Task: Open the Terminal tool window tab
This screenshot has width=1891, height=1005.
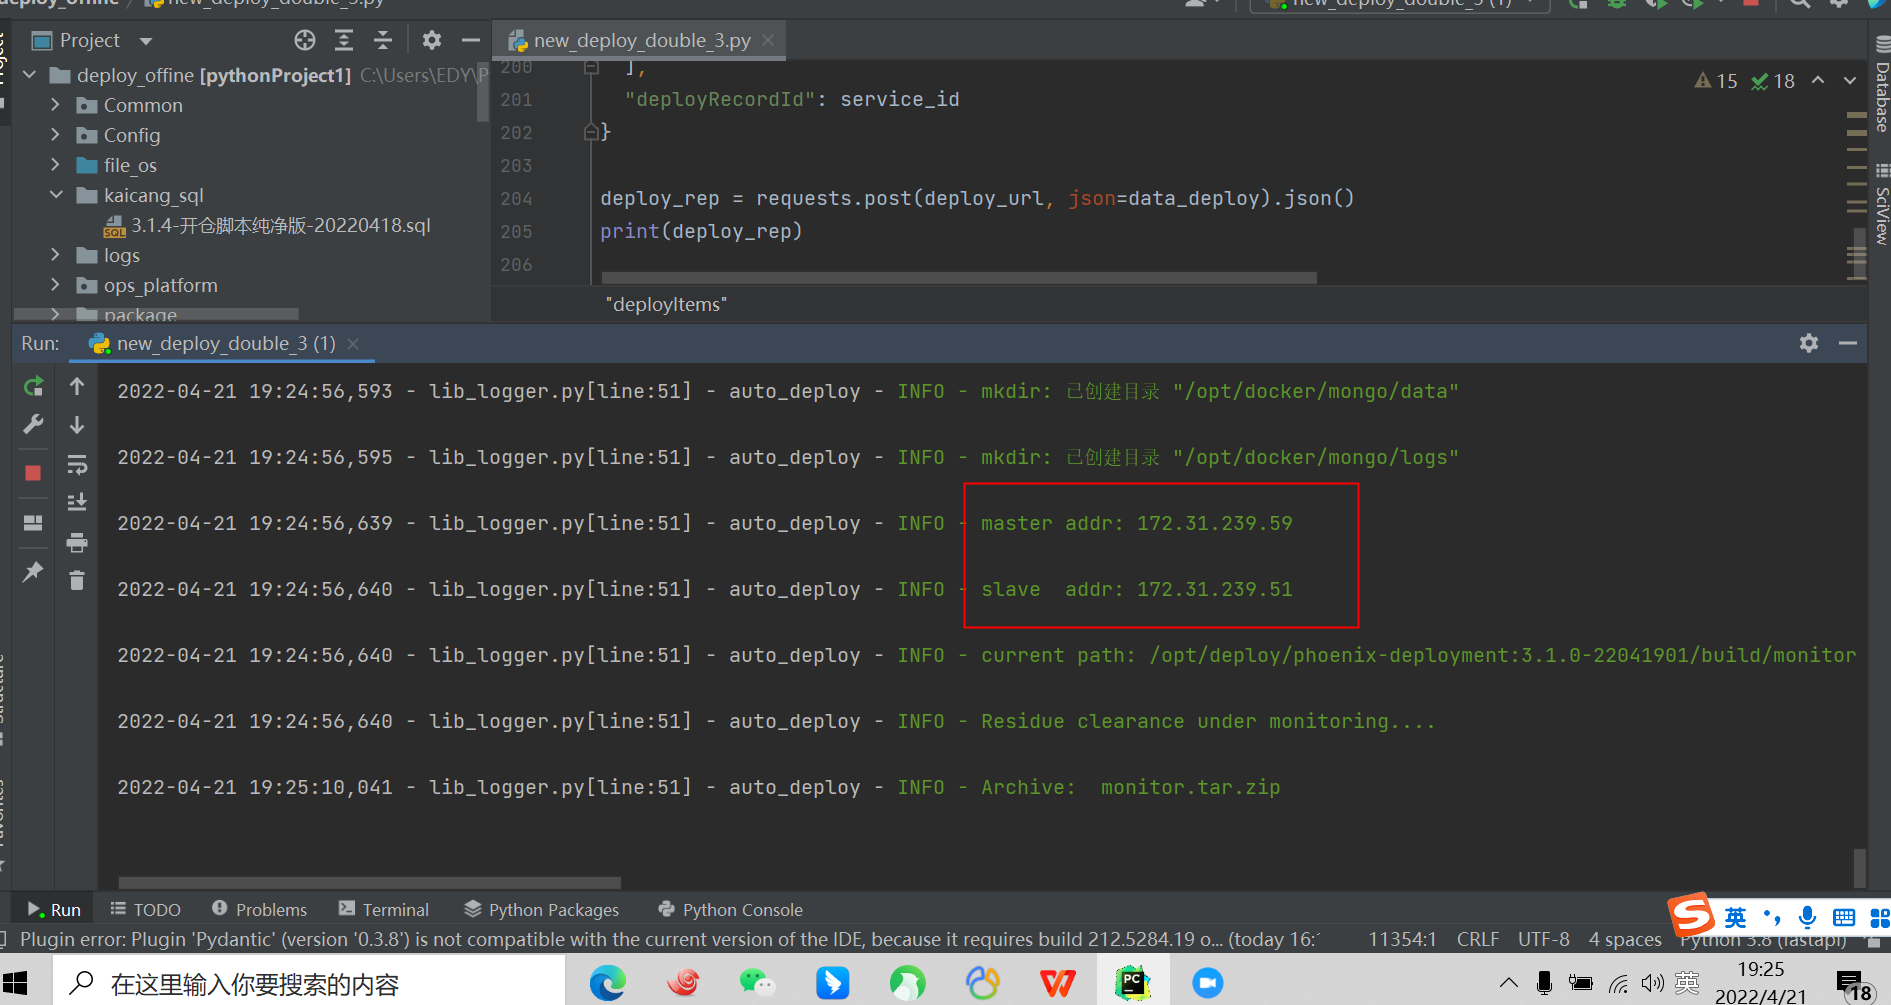Action: [384, 909]
